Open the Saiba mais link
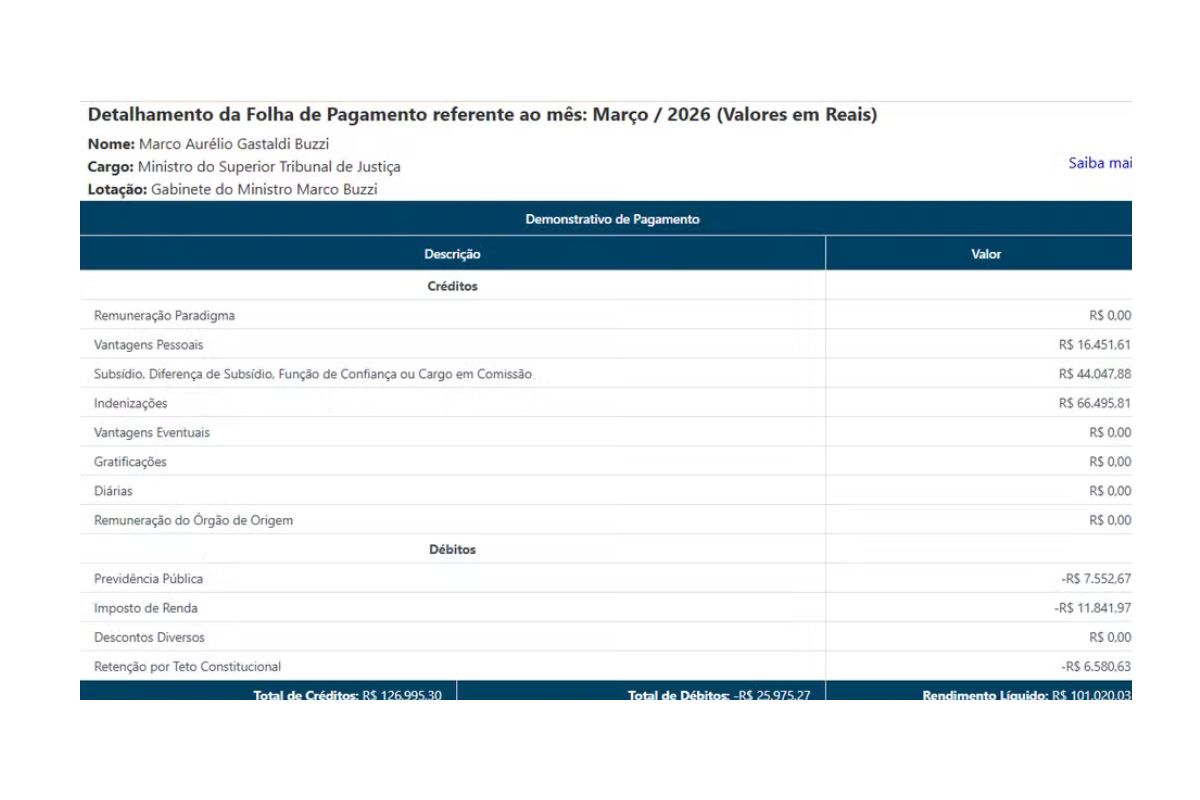This screenshot has height=800, width=1200. click(x=1100, y=163)
